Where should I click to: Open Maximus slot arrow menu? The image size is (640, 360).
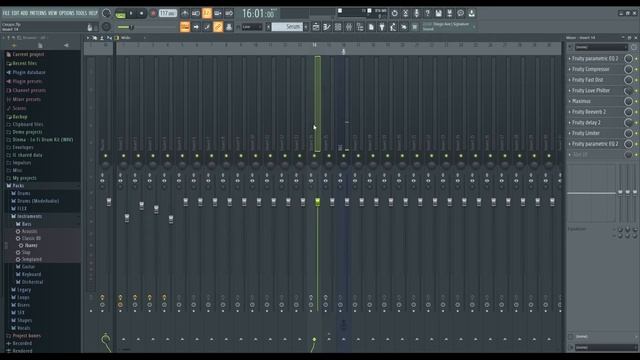(x=570, y=101)
